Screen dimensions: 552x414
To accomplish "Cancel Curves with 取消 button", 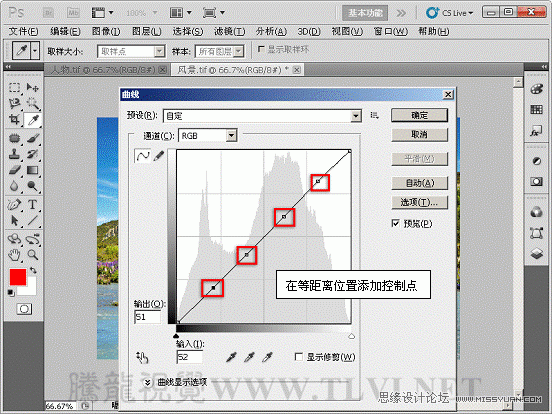I will pyautogui.click(x=420, y=134).
